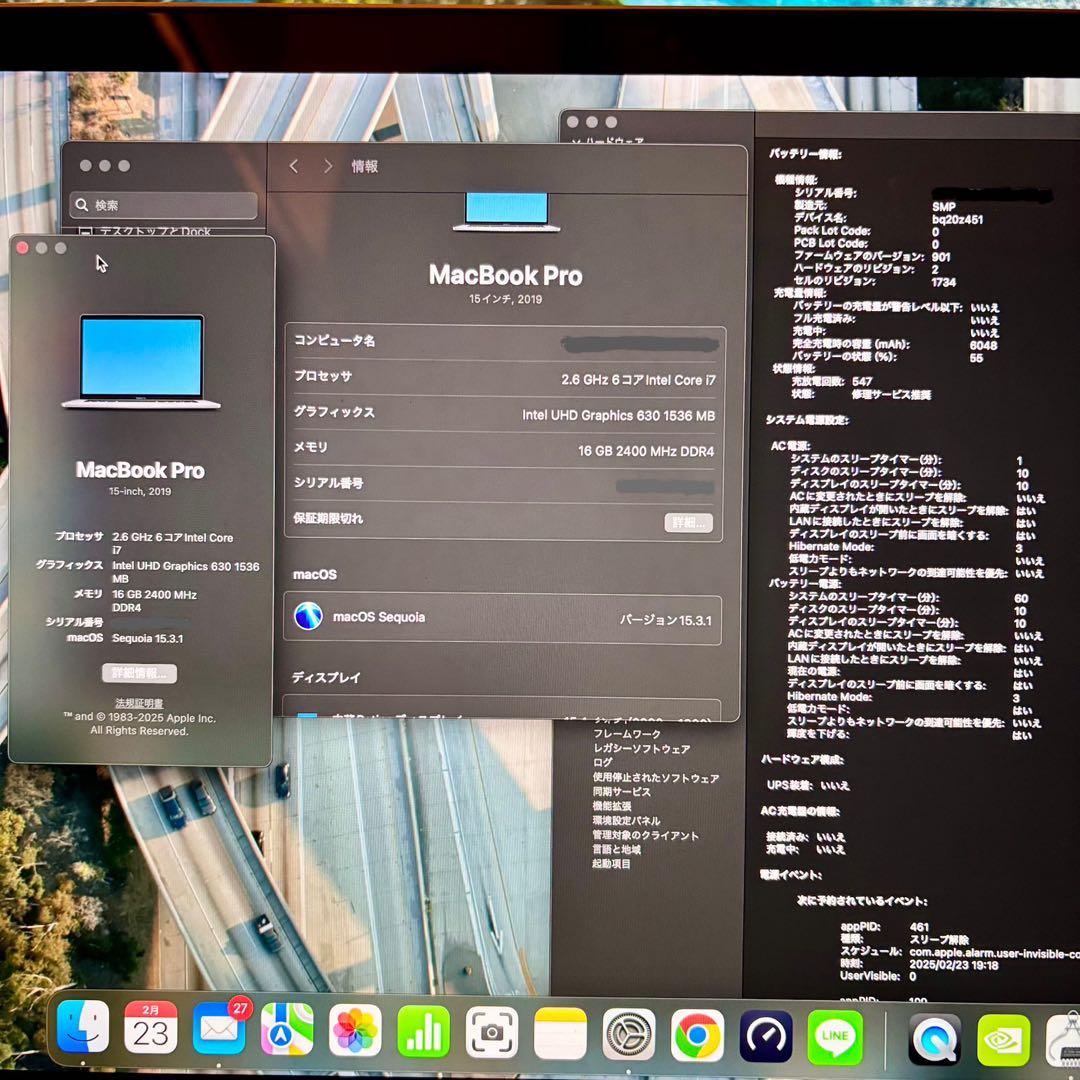Image resolution: width=1080 pixels, height=1080 pixels.
Task: Select 機能拡張 in System Information sidebar
Action: pos(612,806)
